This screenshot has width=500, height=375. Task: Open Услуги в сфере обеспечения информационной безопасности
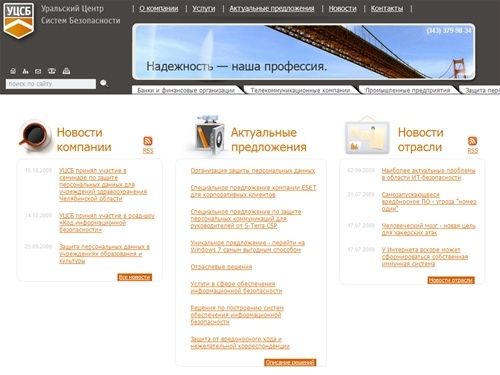click(236, 287)
